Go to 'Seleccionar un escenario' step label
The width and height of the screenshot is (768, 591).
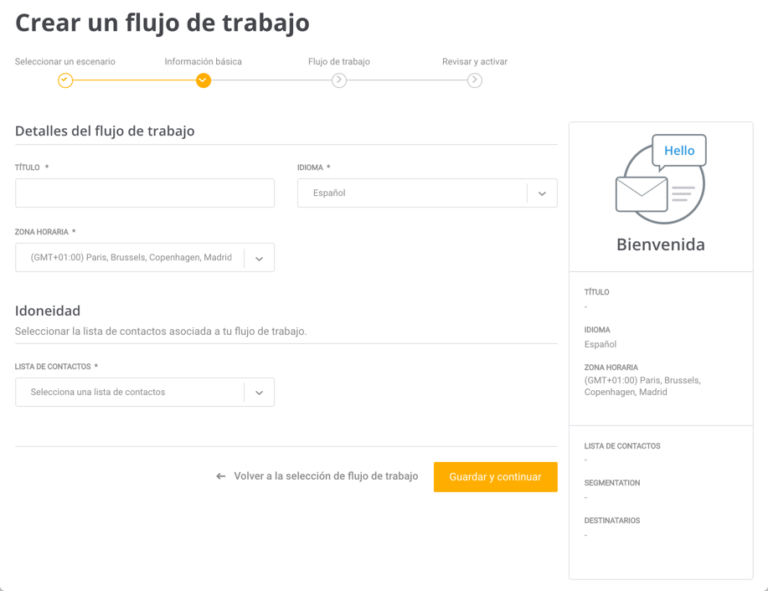point(65,62)
